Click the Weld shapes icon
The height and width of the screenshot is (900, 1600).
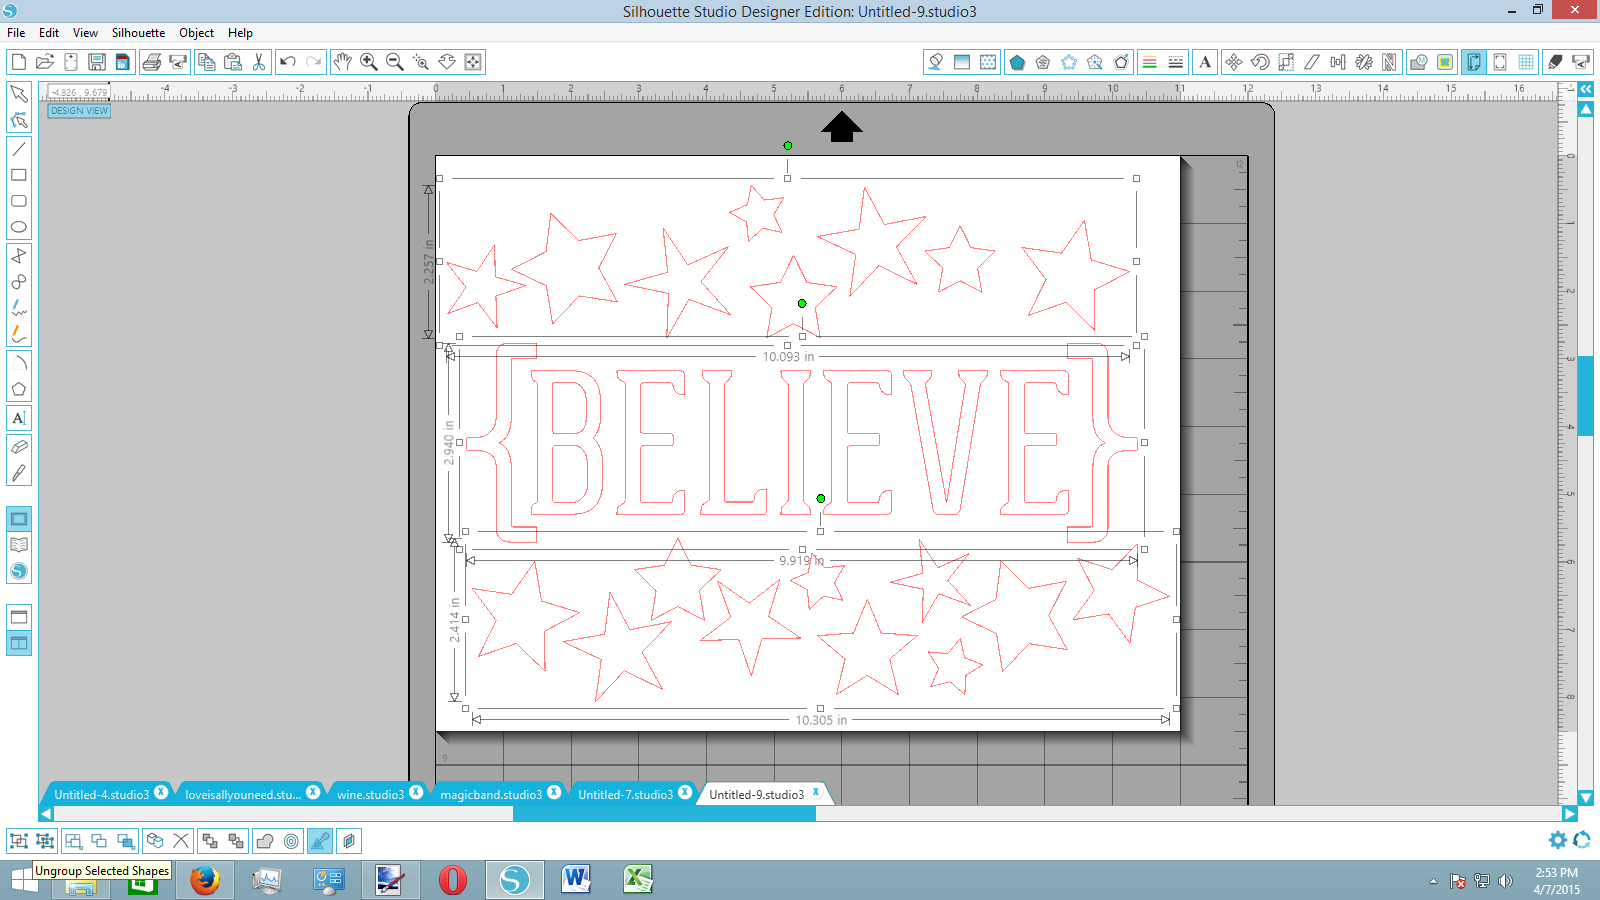(265, 841)
